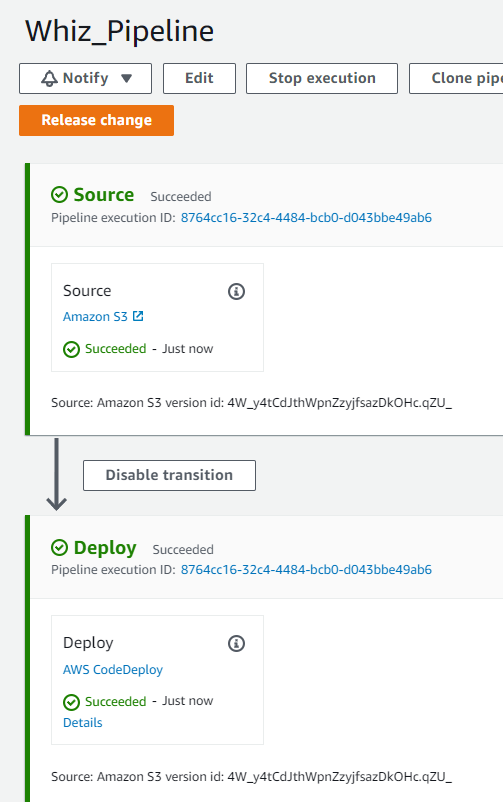Click the Disable transition button
This screenshot has width=503, height=802.
click(x=169, y=475)
